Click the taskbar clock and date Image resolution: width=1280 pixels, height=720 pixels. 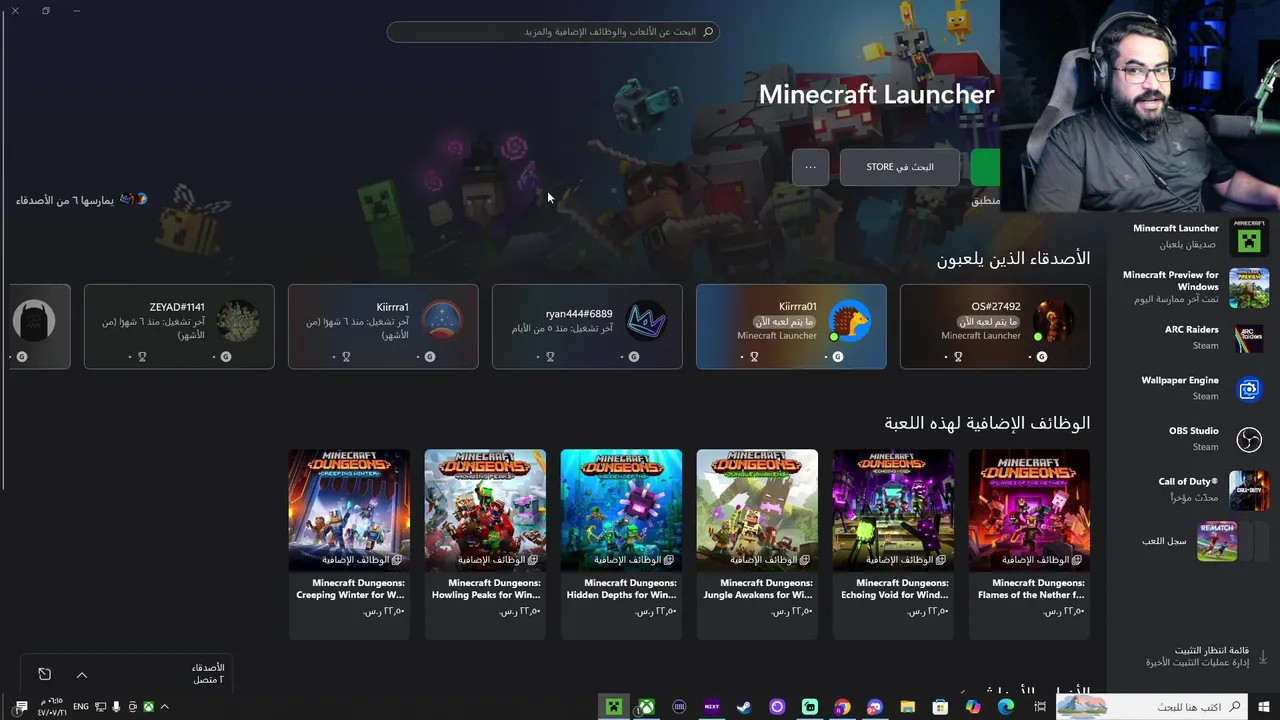pyautogui.click(x=51, y=707)
